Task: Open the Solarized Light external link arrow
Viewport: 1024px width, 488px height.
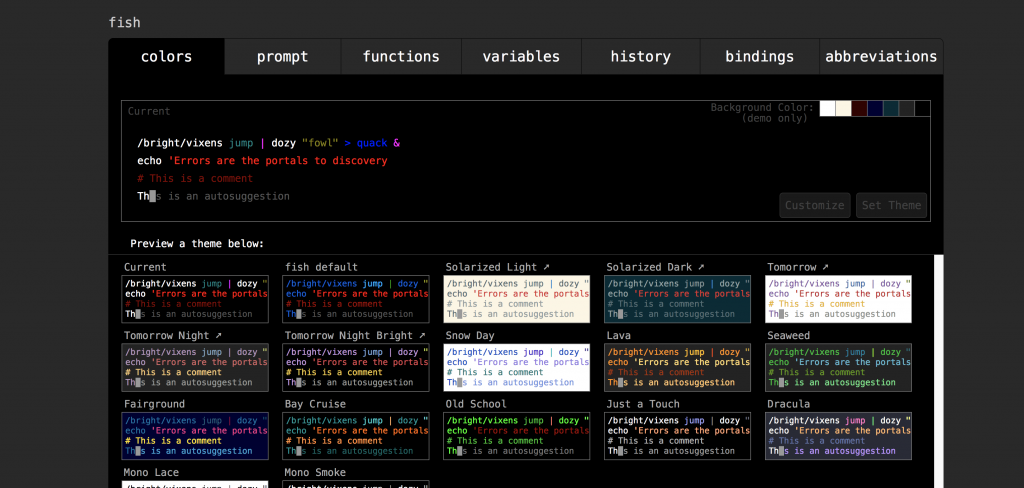Action: 546,268
